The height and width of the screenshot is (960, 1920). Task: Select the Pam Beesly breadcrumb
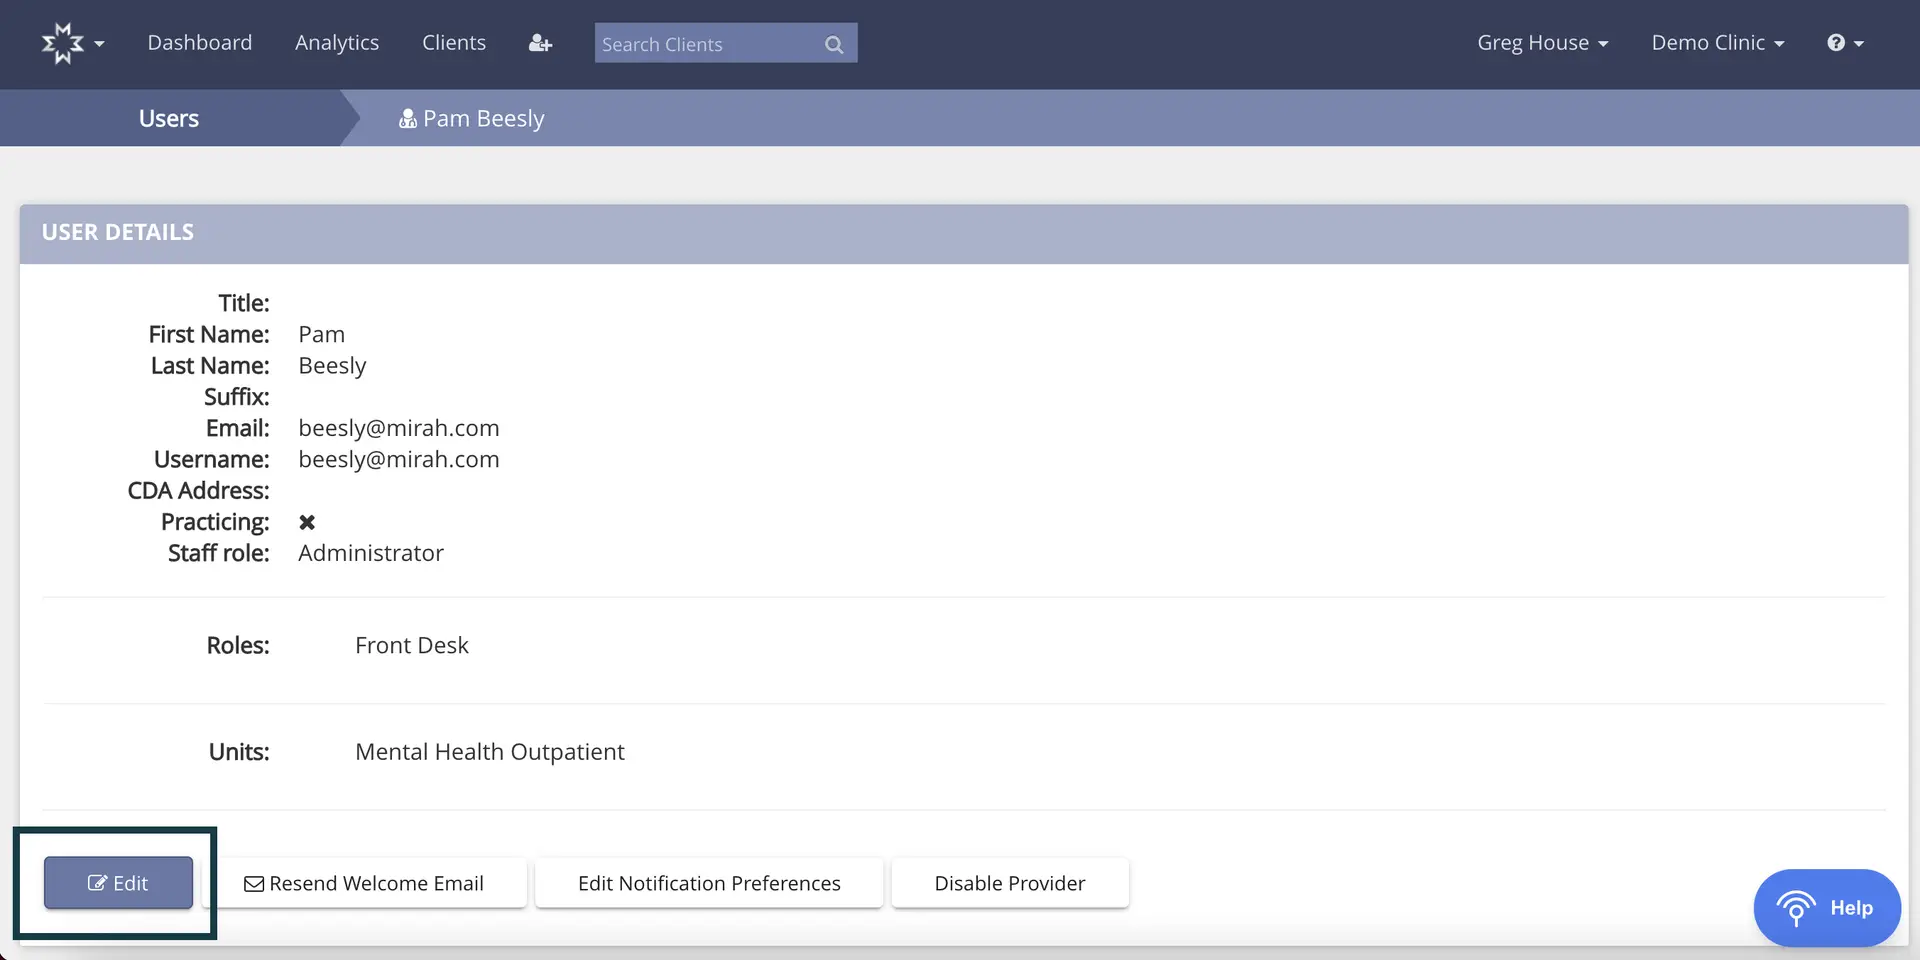[483, 118]
